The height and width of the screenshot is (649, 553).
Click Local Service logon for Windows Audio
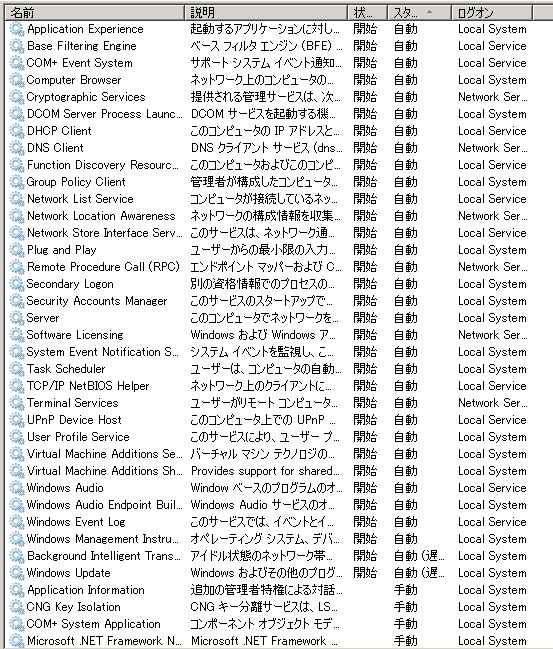[492, 488]
